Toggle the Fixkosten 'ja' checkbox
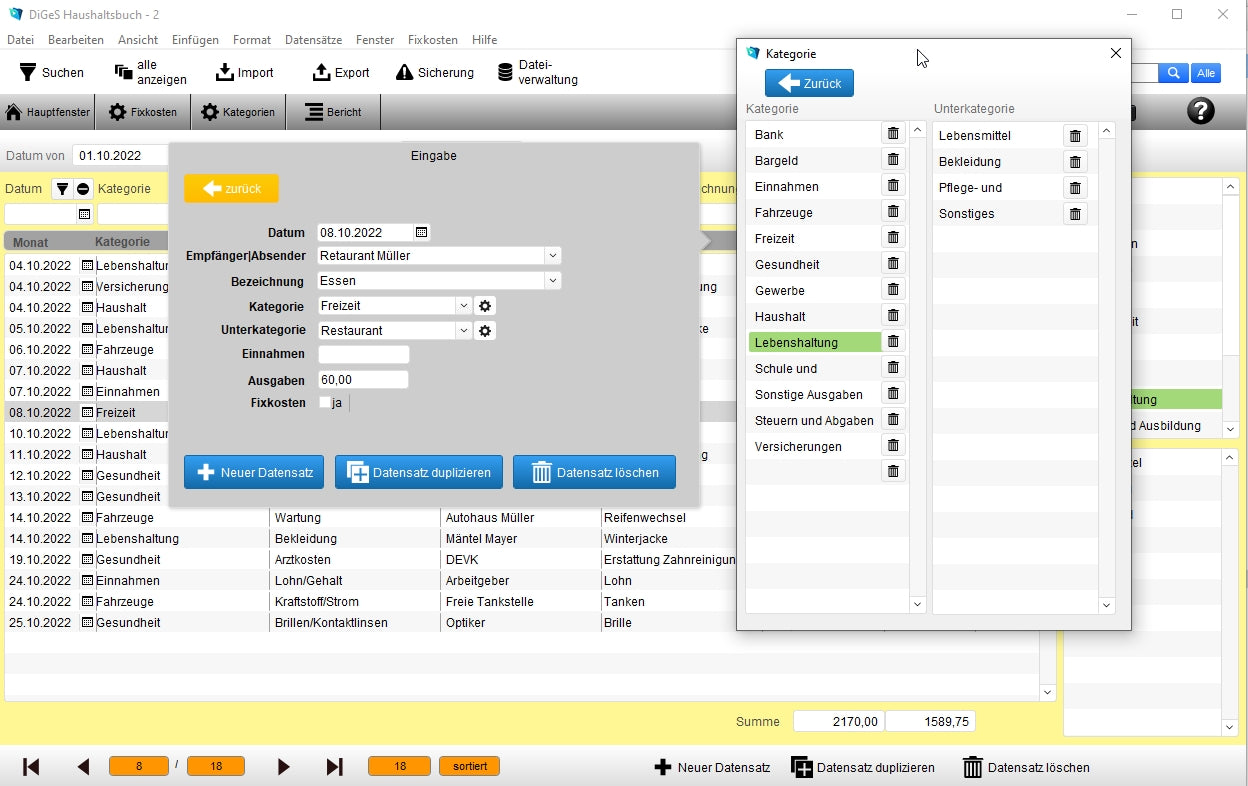Viewport: 1248px width, 786px height. (x=325, y=403)
